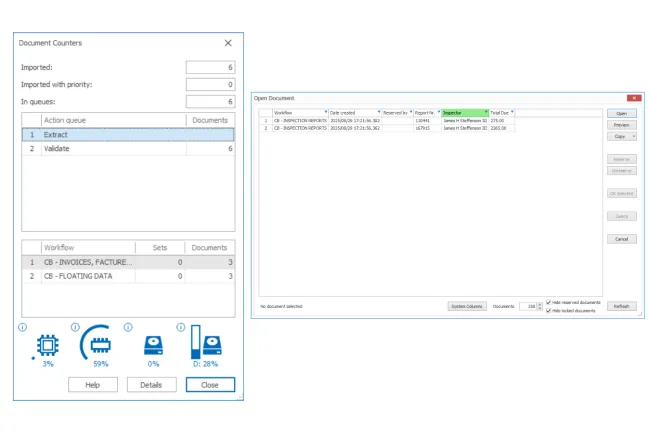This screenshot has height=433, width=650.
Task: Click the Imported value field
Action: pos(211,67)
